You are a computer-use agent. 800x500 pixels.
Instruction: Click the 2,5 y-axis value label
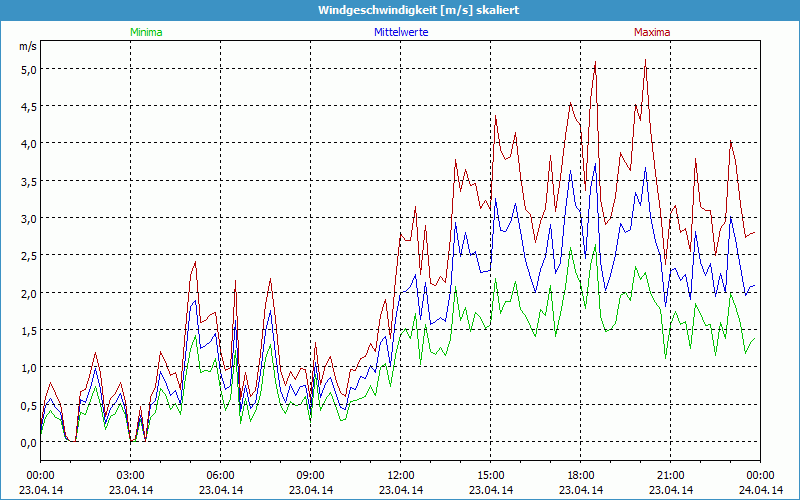pyautogui.click(x=27, y=256)
